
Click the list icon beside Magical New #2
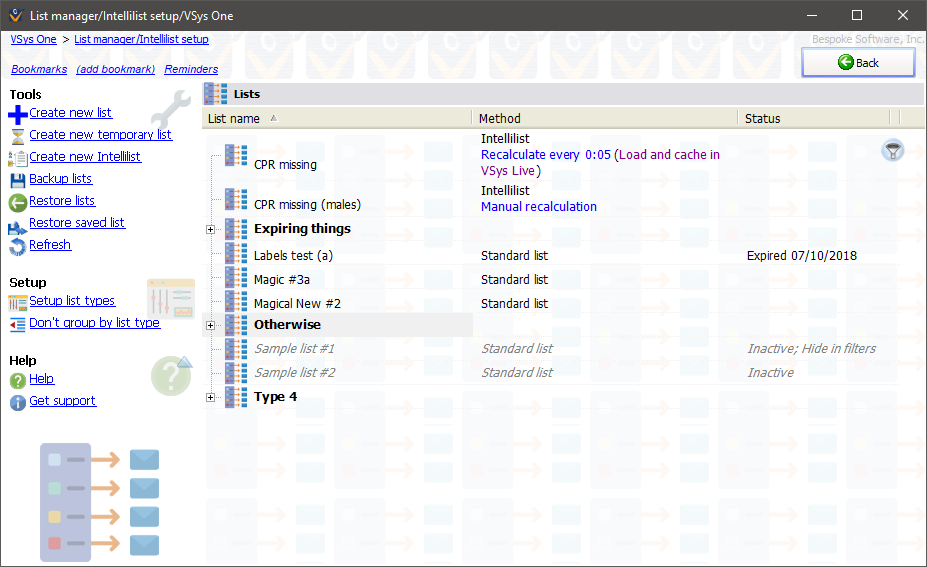coord(236,301)
